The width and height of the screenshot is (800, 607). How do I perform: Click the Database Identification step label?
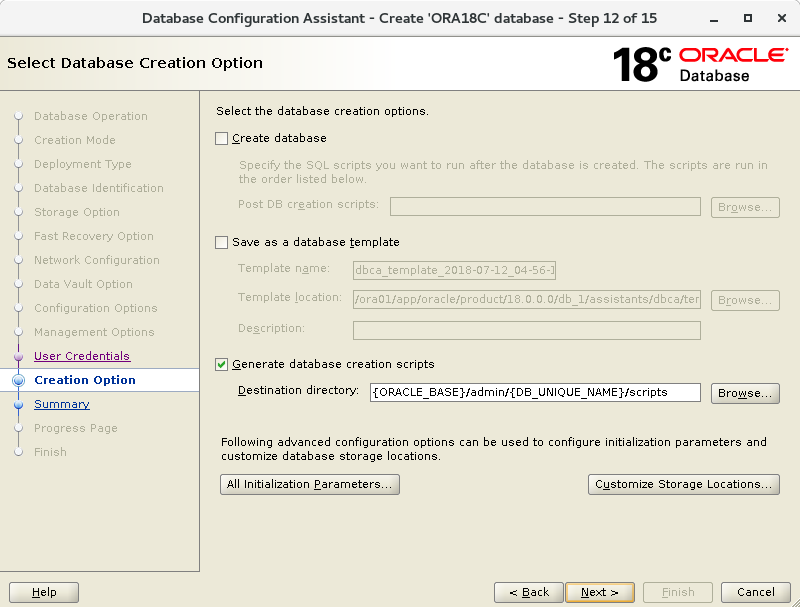coord(98,188)
